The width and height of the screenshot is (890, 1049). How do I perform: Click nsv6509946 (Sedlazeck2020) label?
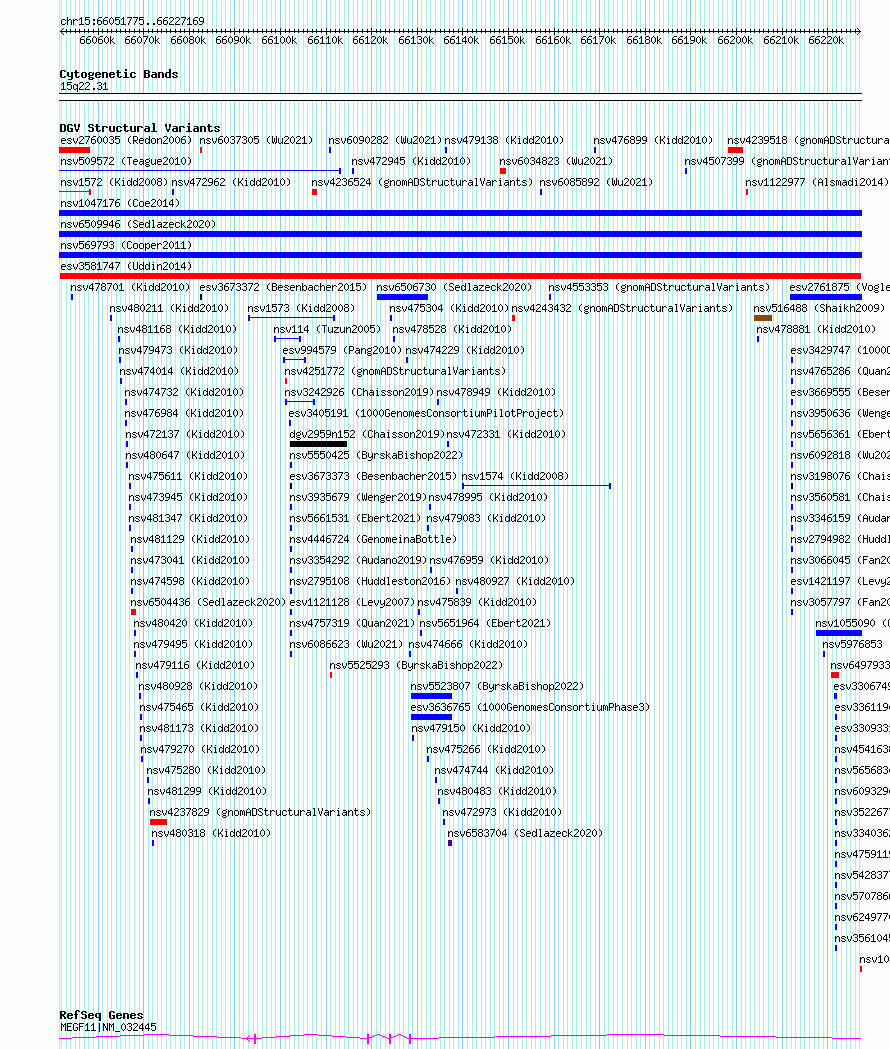(138, 223)
